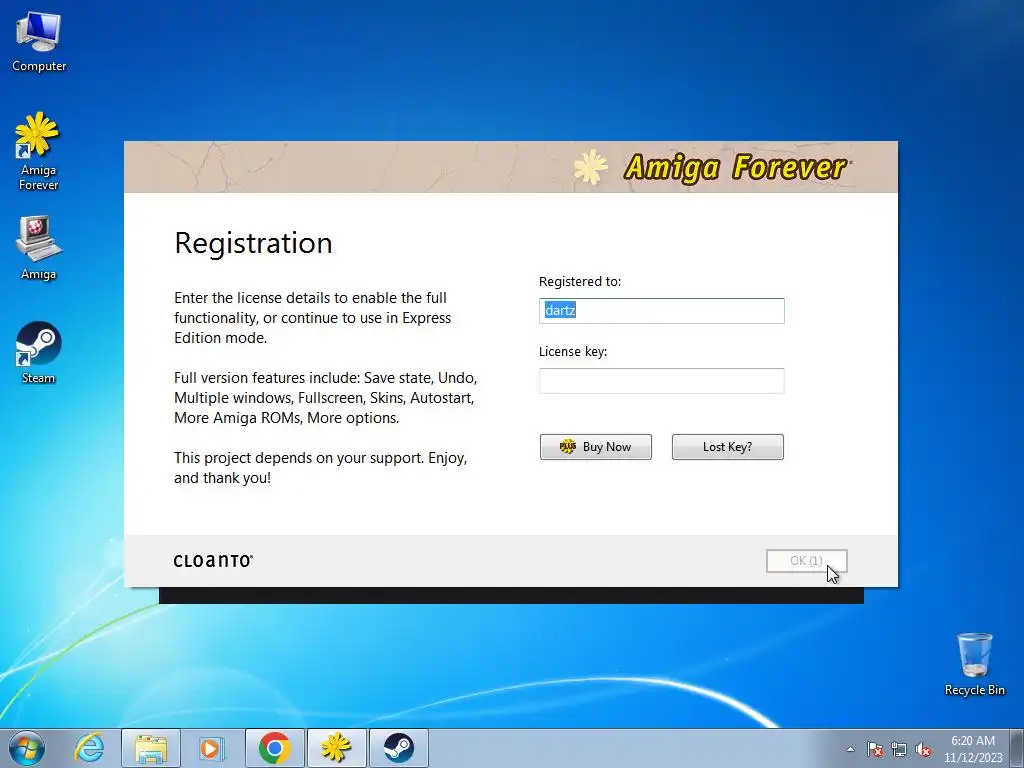
Task: Open the Windows Start menu
Action: click(x=27, y=748)
